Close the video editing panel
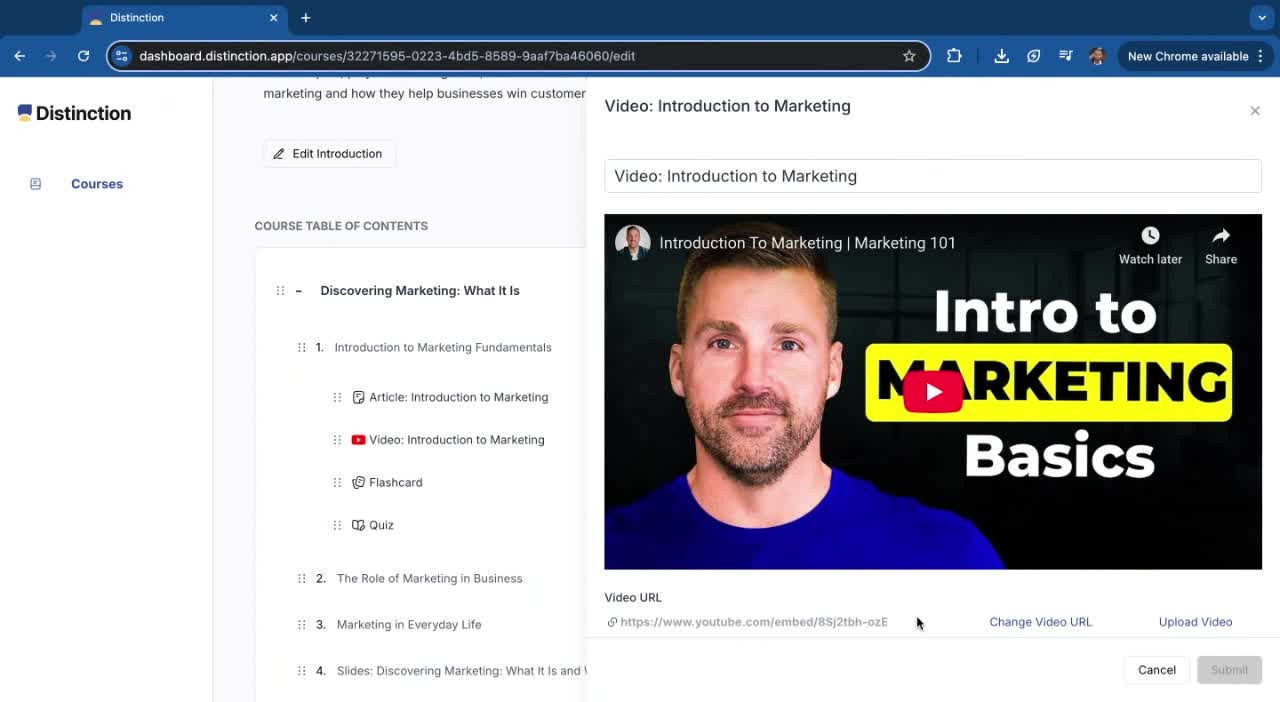This screenshot has height=702, width=1280. 1254,111
